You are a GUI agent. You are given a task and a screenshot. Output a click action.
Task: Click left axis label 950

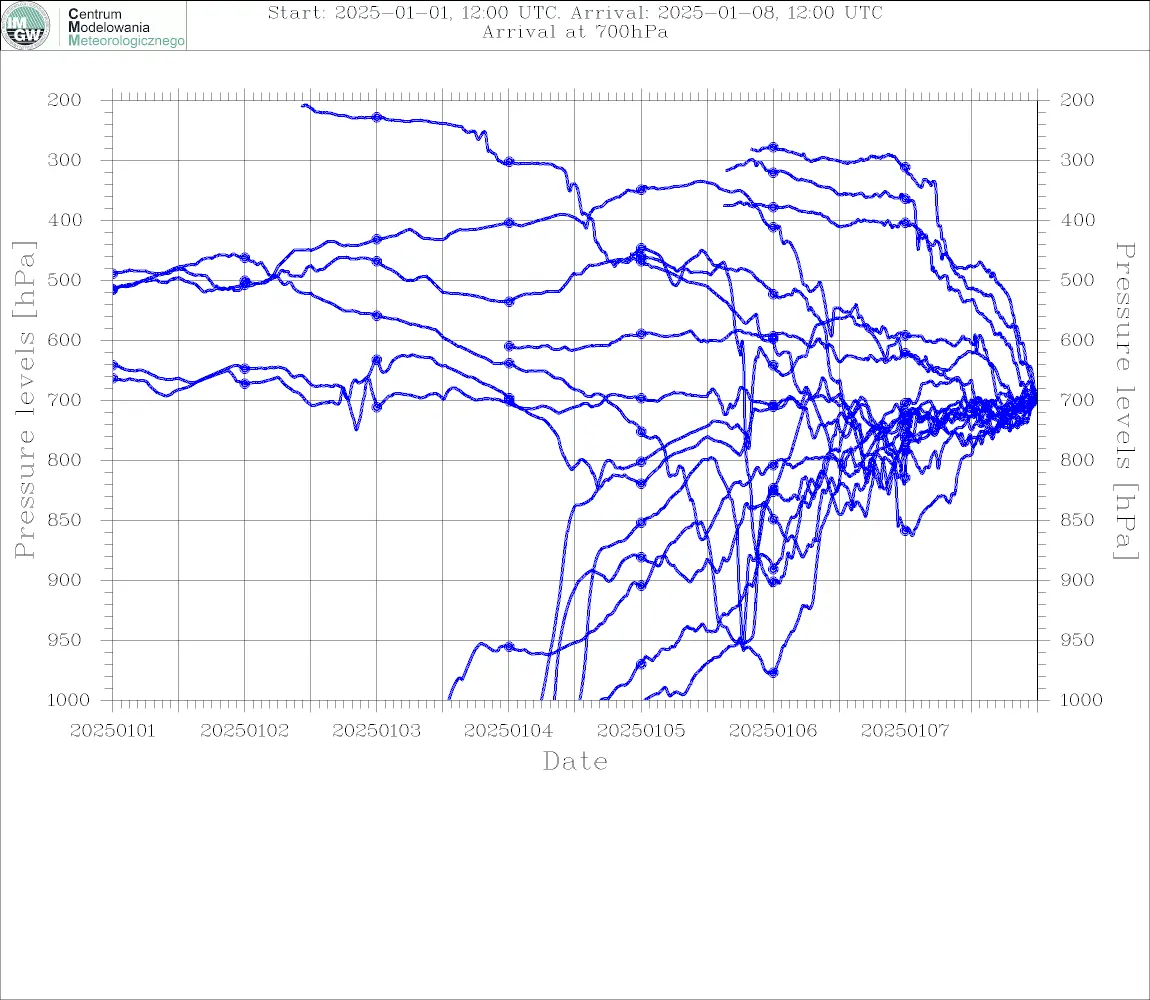(x=65, y=640)
